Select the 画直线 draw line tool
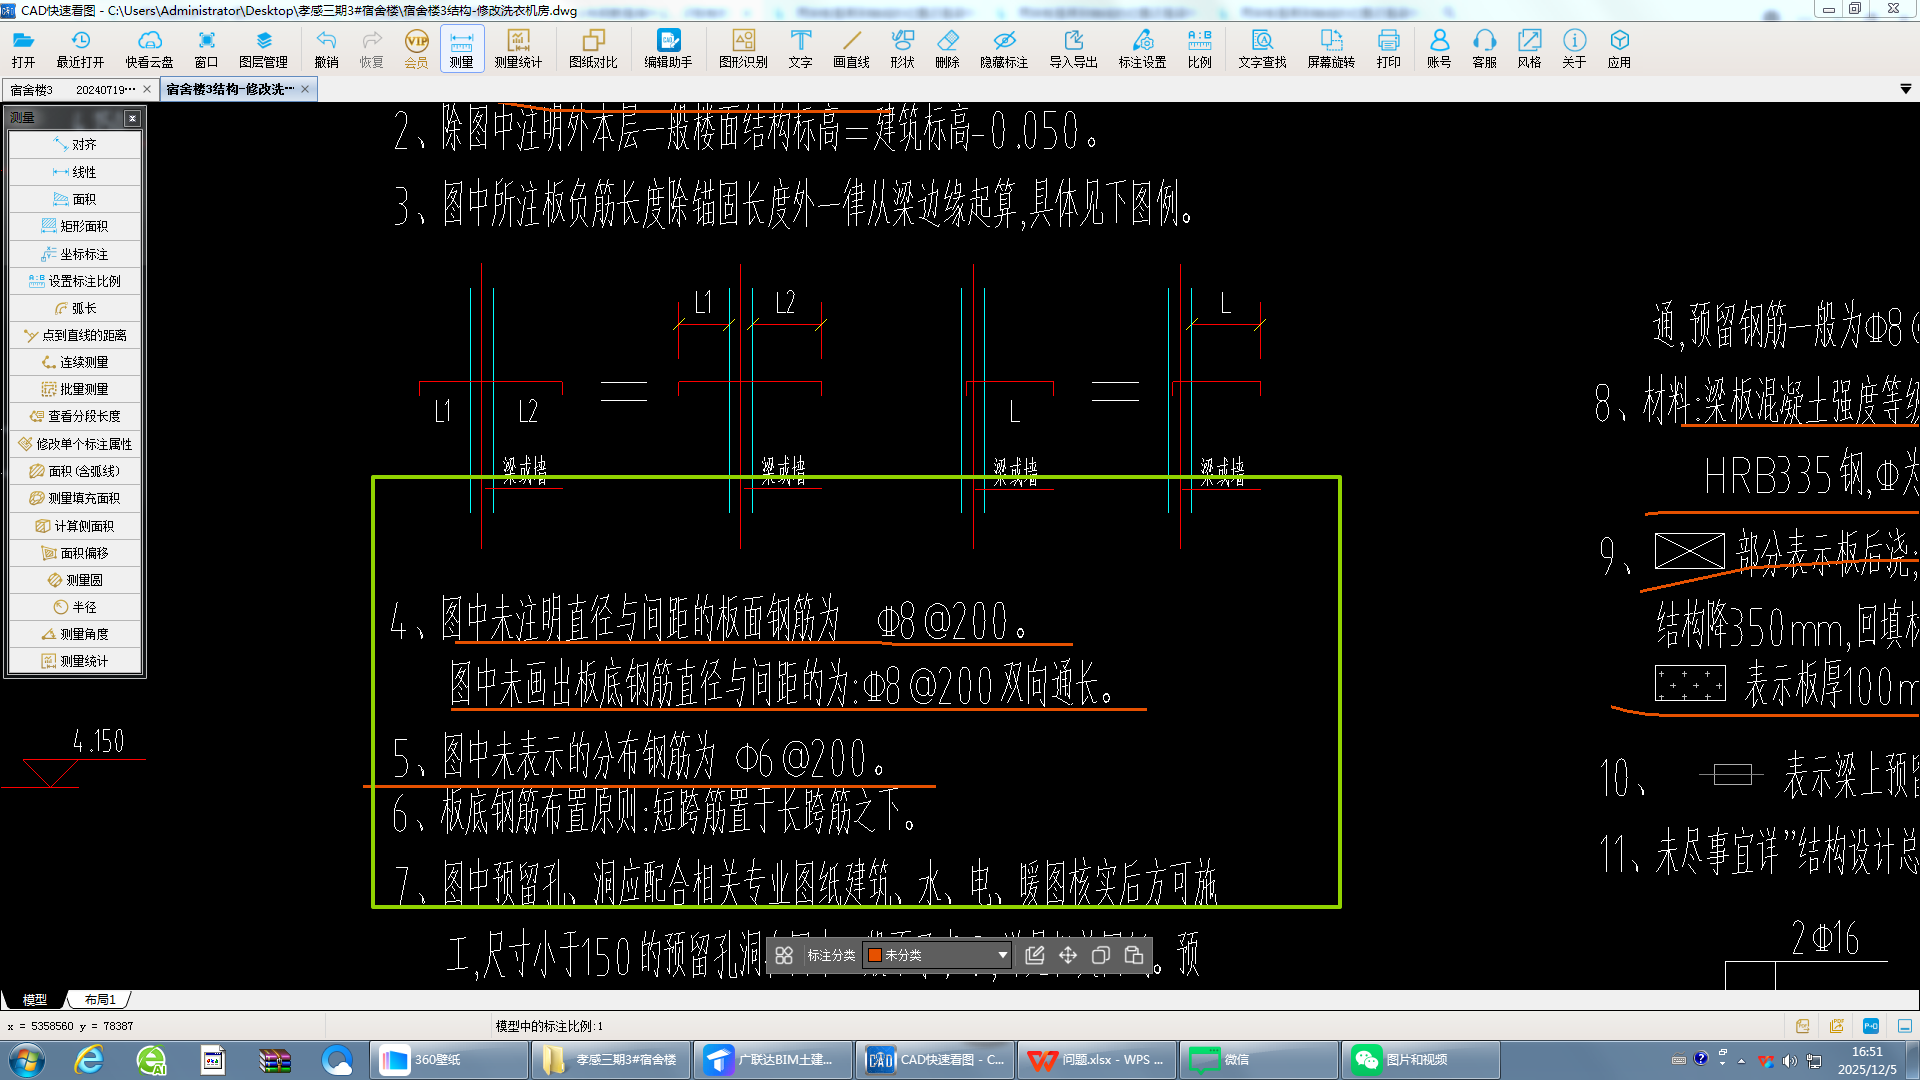 point(851,48)
